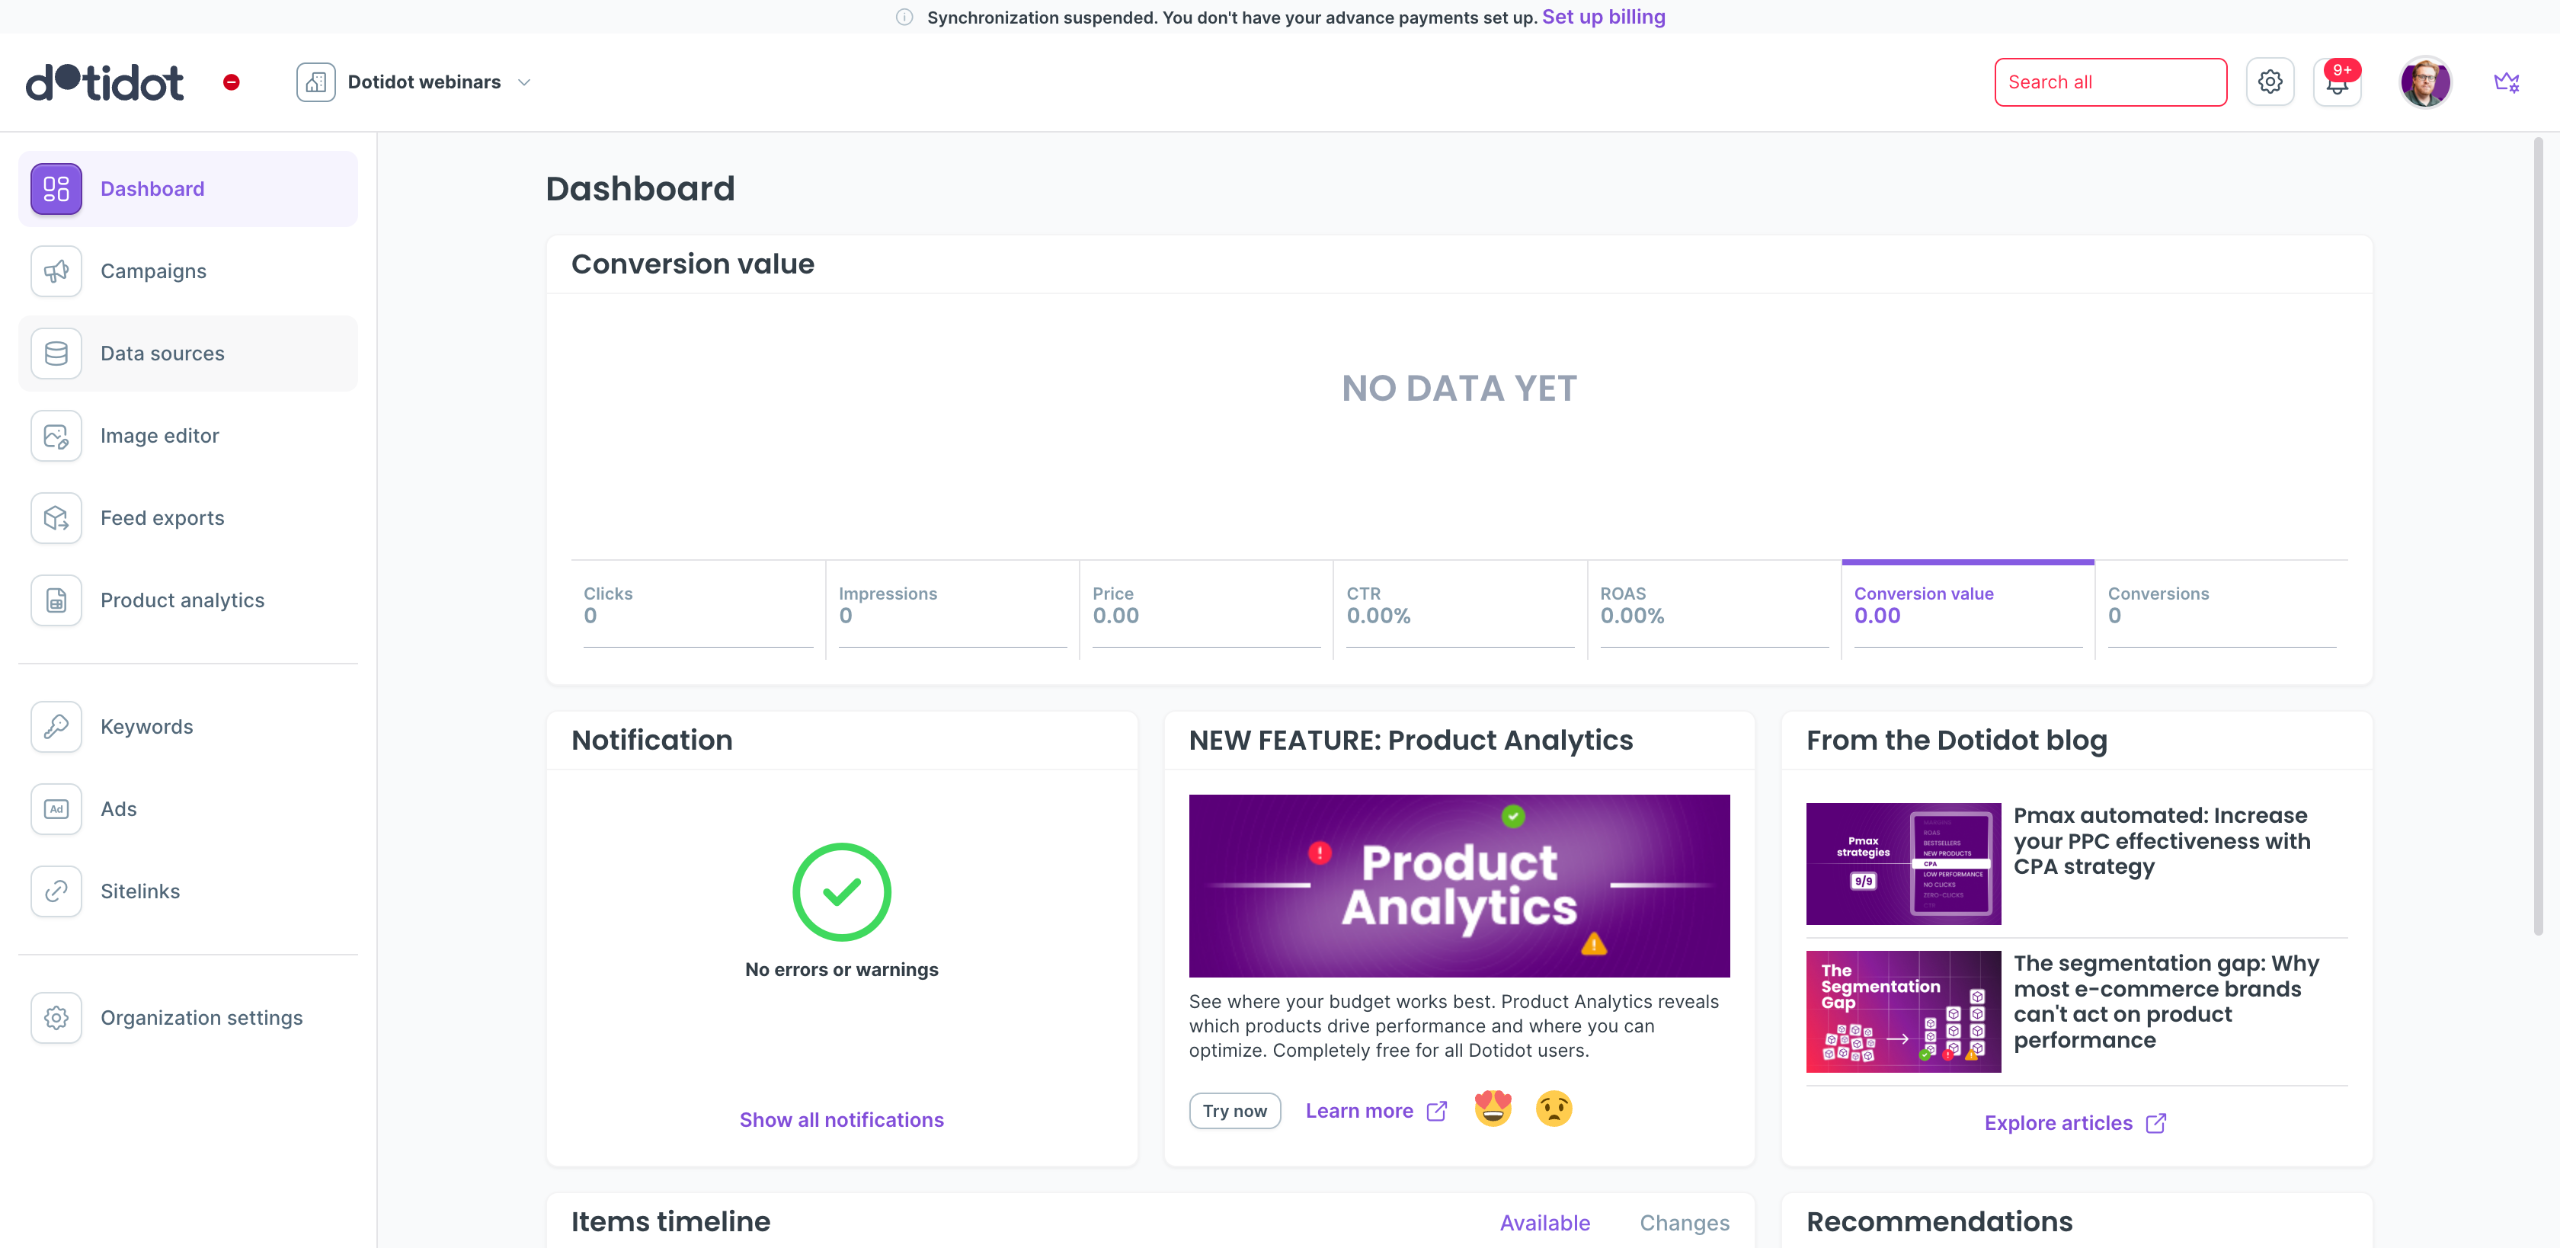The width and height of the screenshot is (2560, 1248).
Task: Click the Keywords key icon
Action: pyautogui.click(x=56, y=727)
